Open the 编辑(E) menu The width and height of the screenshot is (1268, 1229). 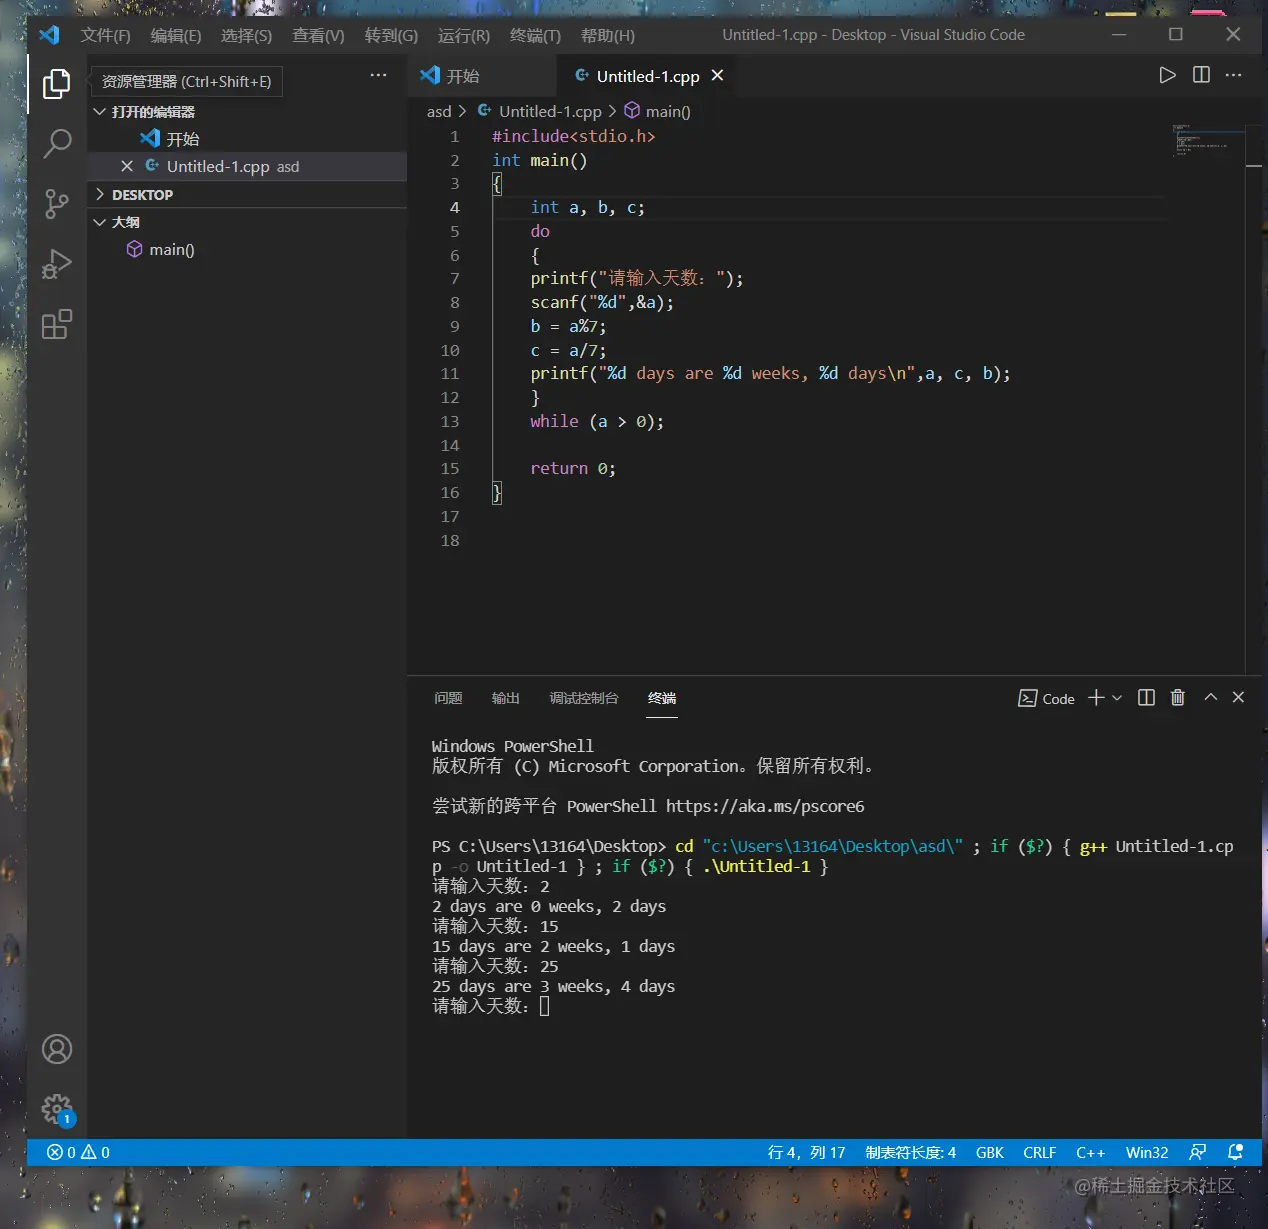point(176,36)
